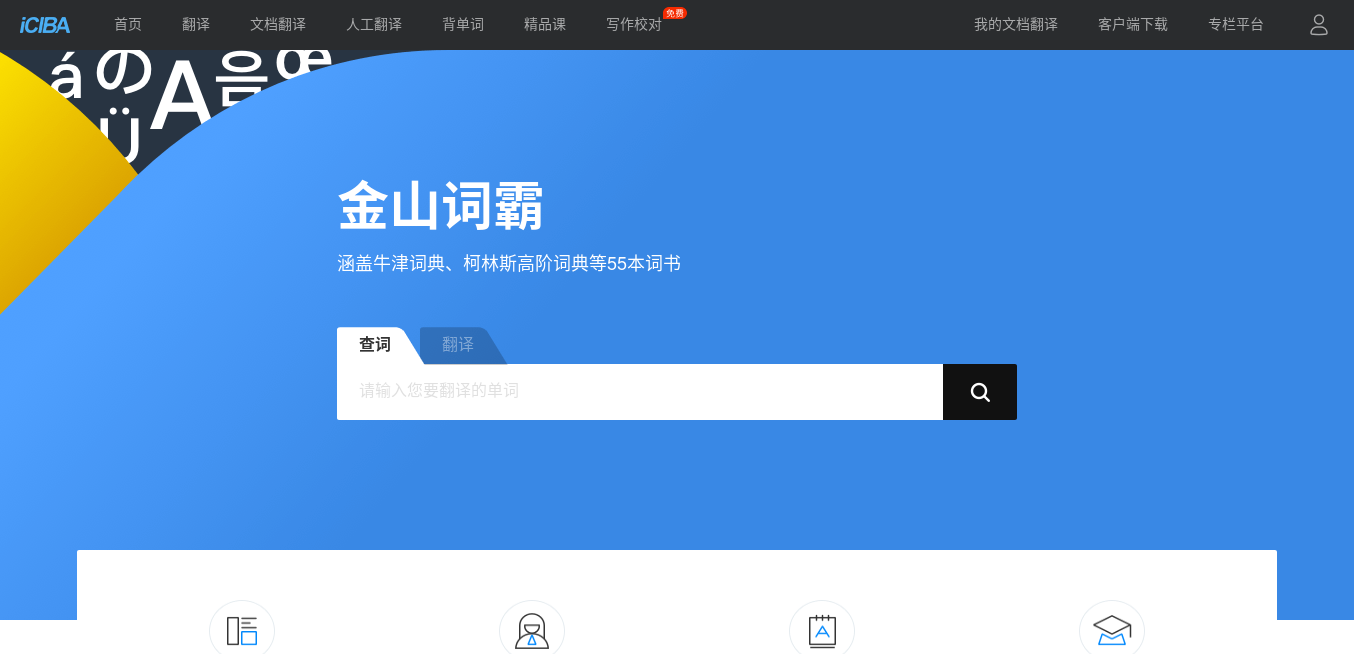1366x654 pixels.
Task: Open the graduation cap courses icon
Action: pyautogui.click(x=1112, y=631)
